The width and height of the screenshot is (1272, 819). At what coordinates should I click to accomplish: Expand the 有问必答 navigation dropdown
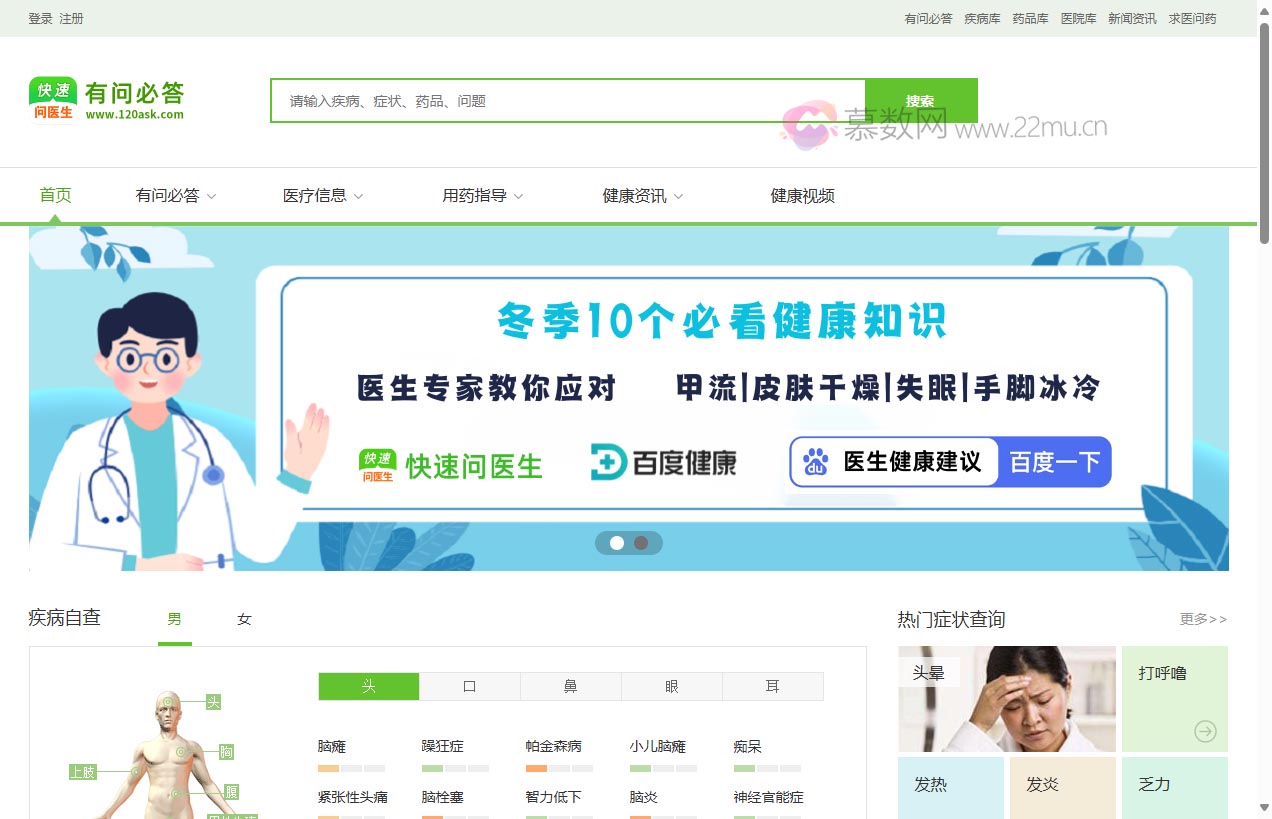click(x=175, y=195)
